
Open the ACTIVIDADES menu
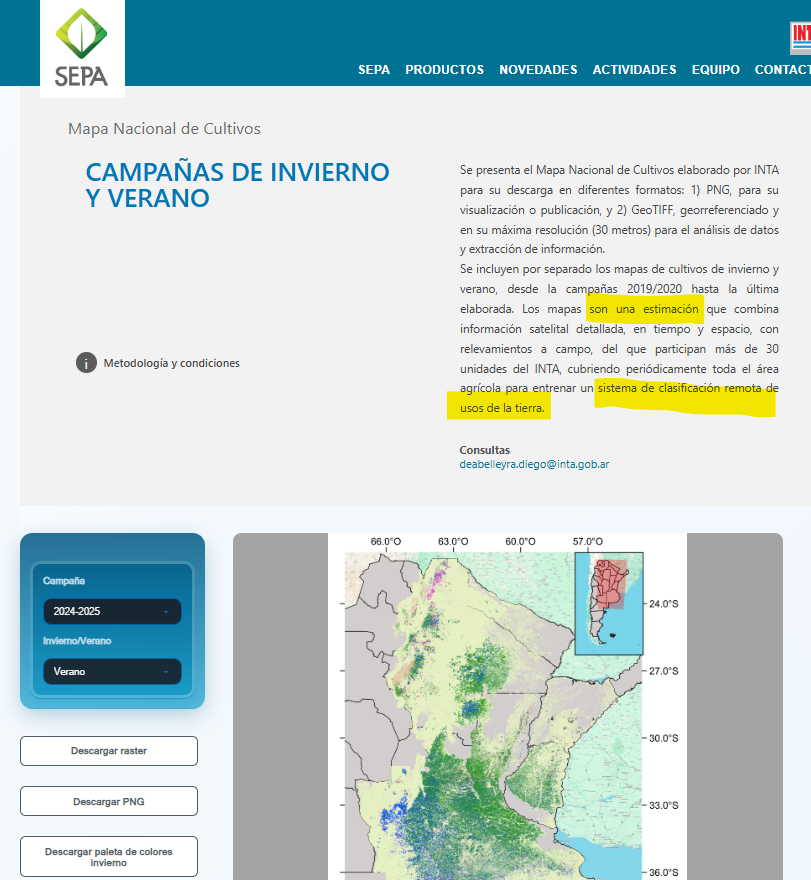(634, 70)
